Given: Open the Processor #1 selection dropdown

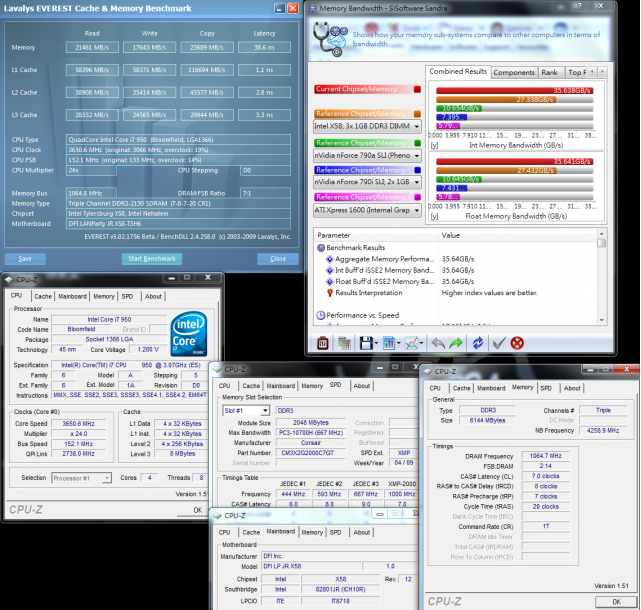Looking at the screenshot, I should (x=107, y=478).
